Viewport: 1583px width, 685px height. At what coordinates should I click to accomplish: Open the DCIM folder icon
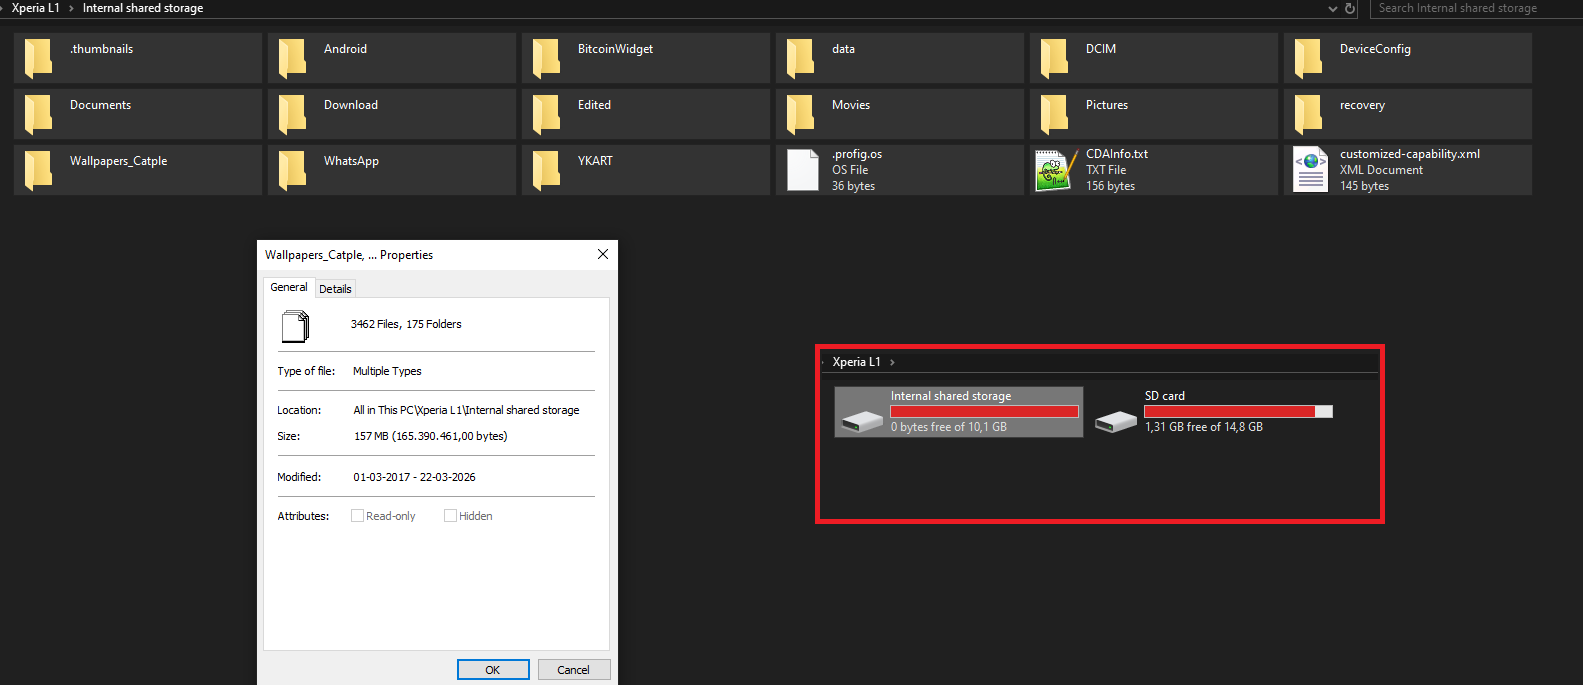click(1054, 58)
